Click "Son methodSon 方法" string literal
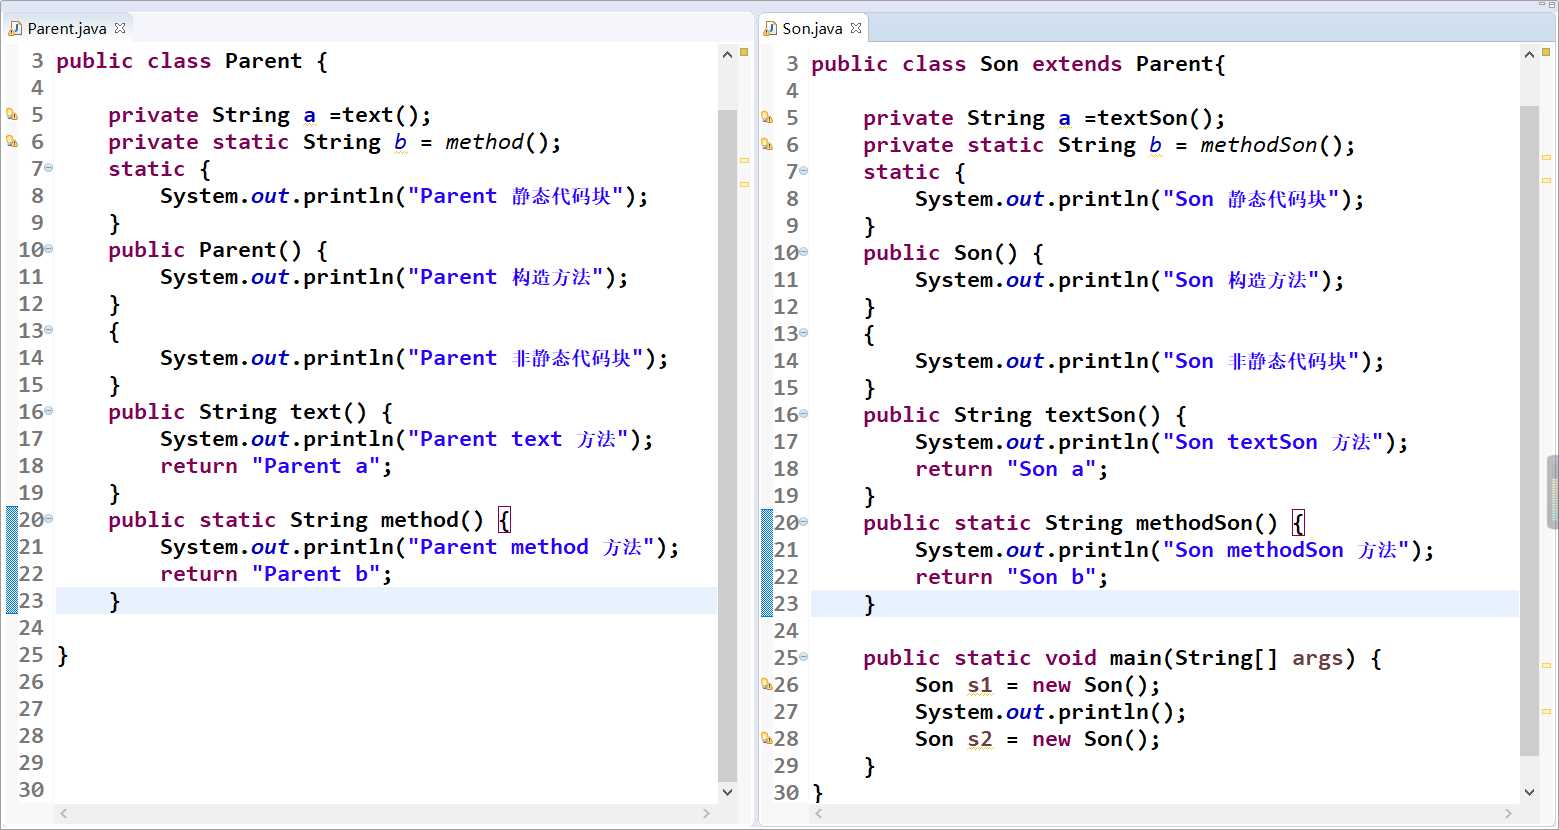The height and width of the screenshot is (830, 1559). [1286, 550]
